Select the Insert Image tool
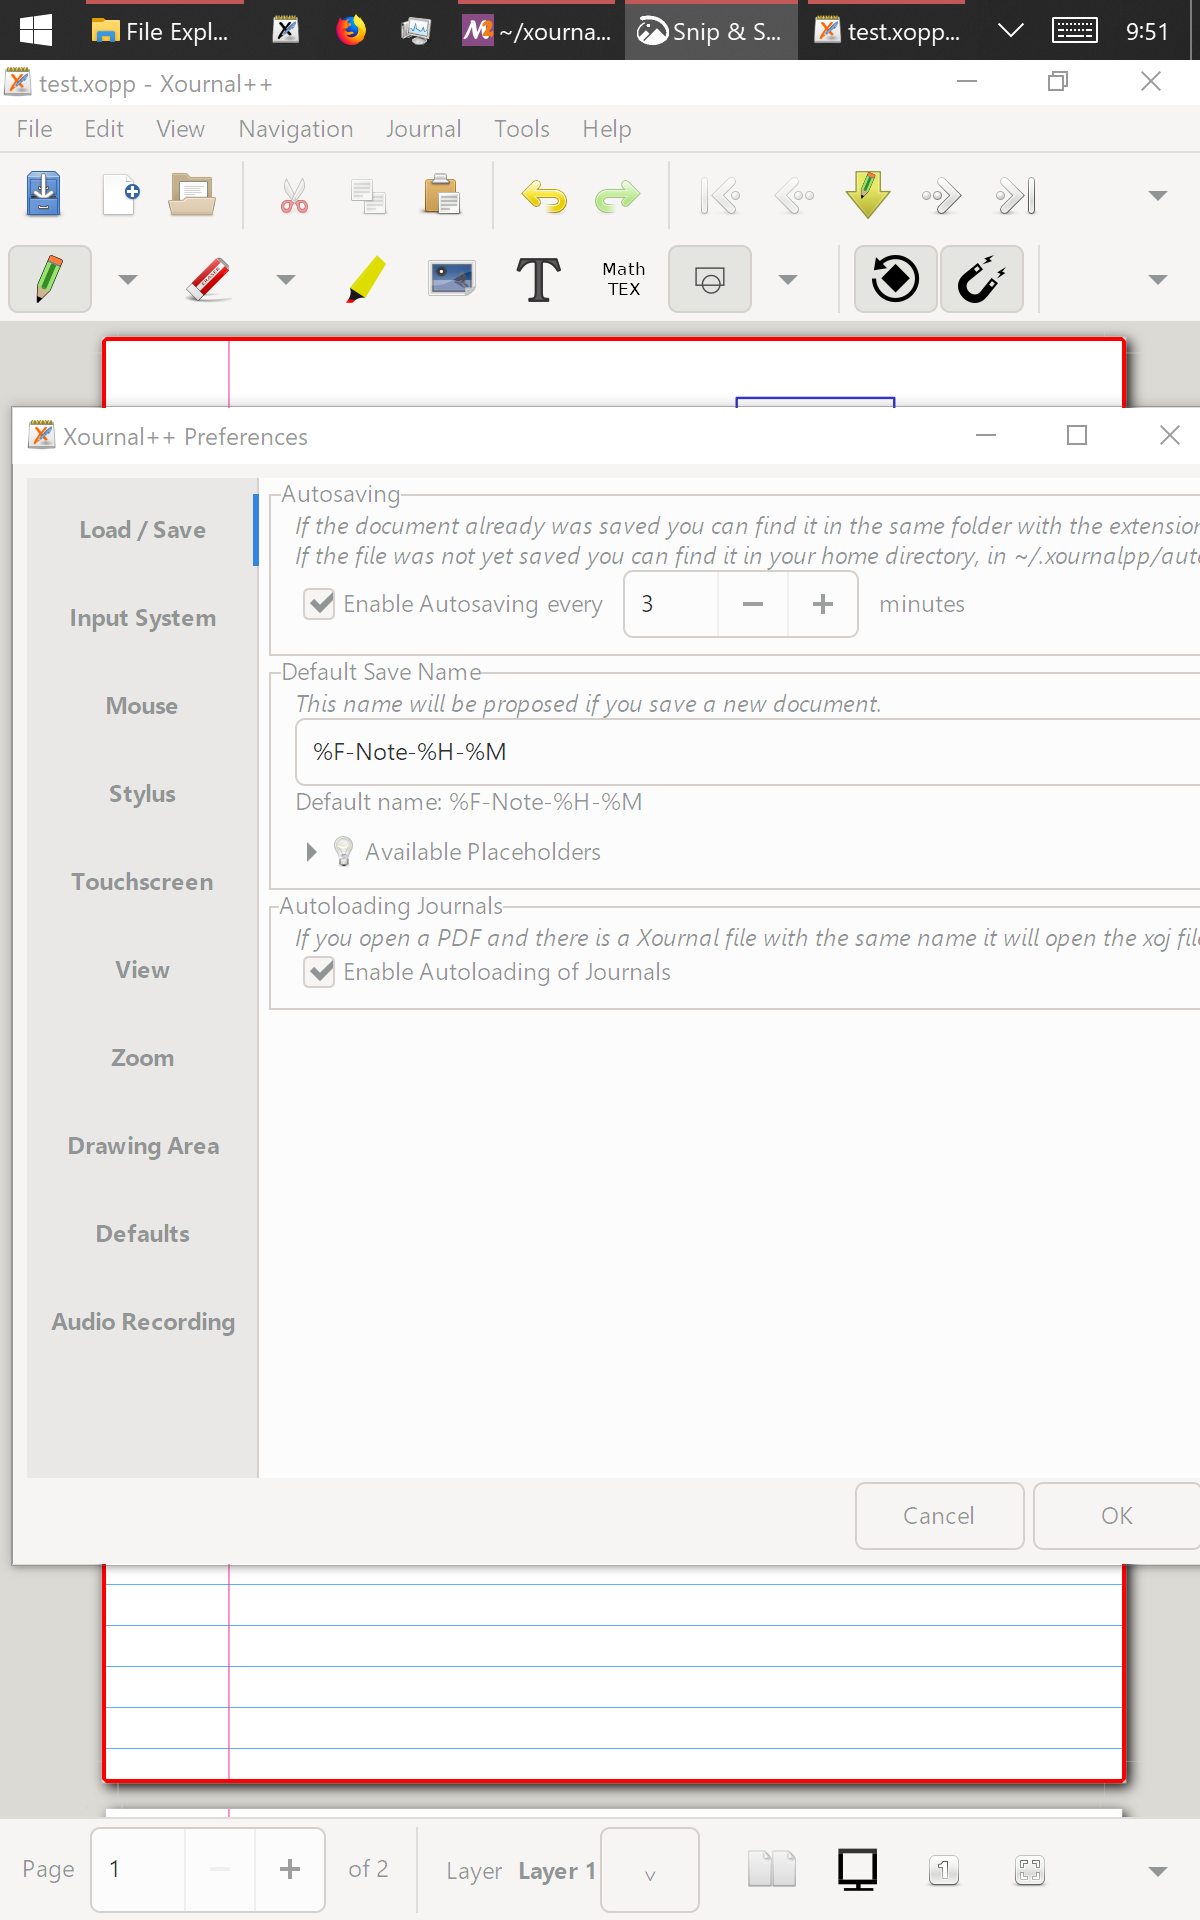This screenshot has width=1200, height=1920. point(452,279)
